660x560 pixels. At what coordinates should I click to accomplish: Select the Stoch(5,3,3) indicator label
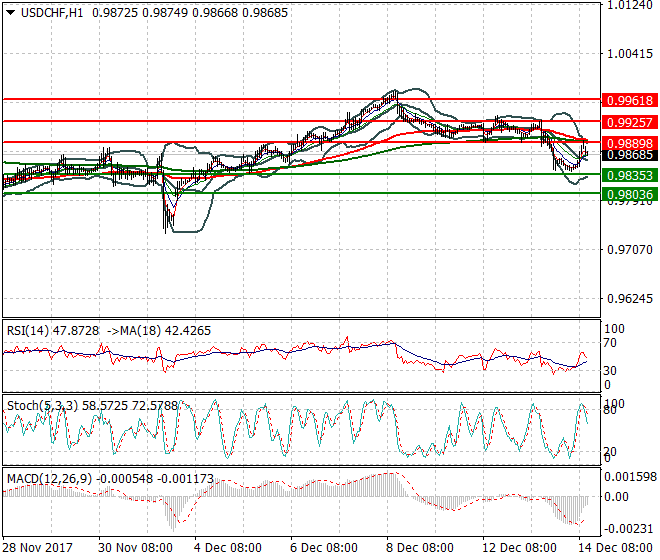click(x=43, y=406)
